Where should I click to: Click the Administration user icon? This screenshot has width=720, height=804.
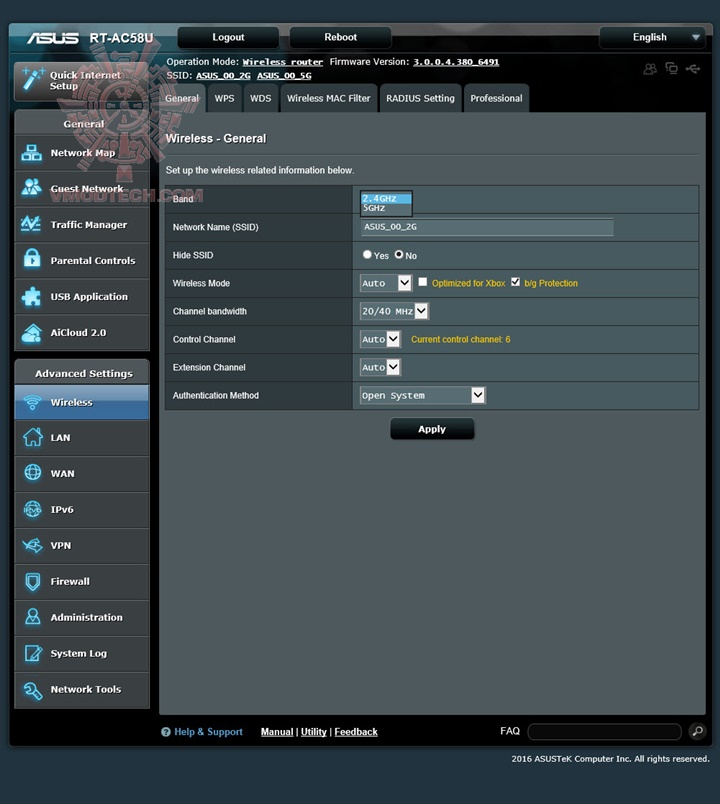pyautogui.click(x=33, y=617)
